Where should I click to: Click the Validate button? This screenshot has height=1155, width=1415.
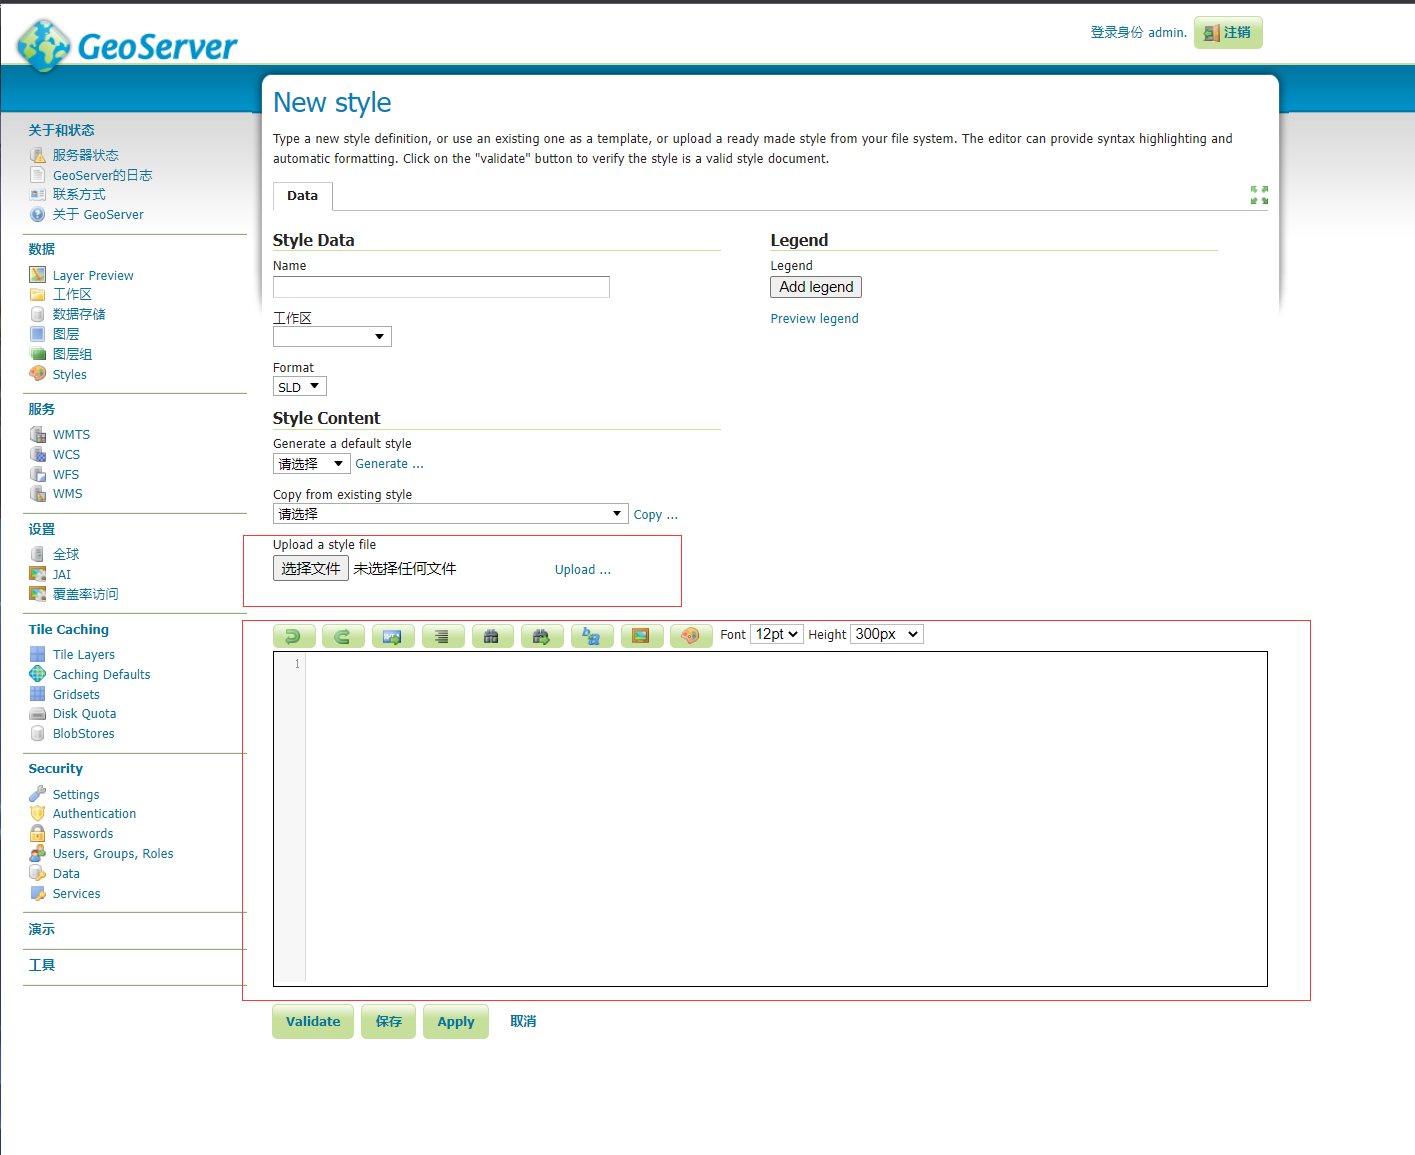click(x=313, y=1022)
